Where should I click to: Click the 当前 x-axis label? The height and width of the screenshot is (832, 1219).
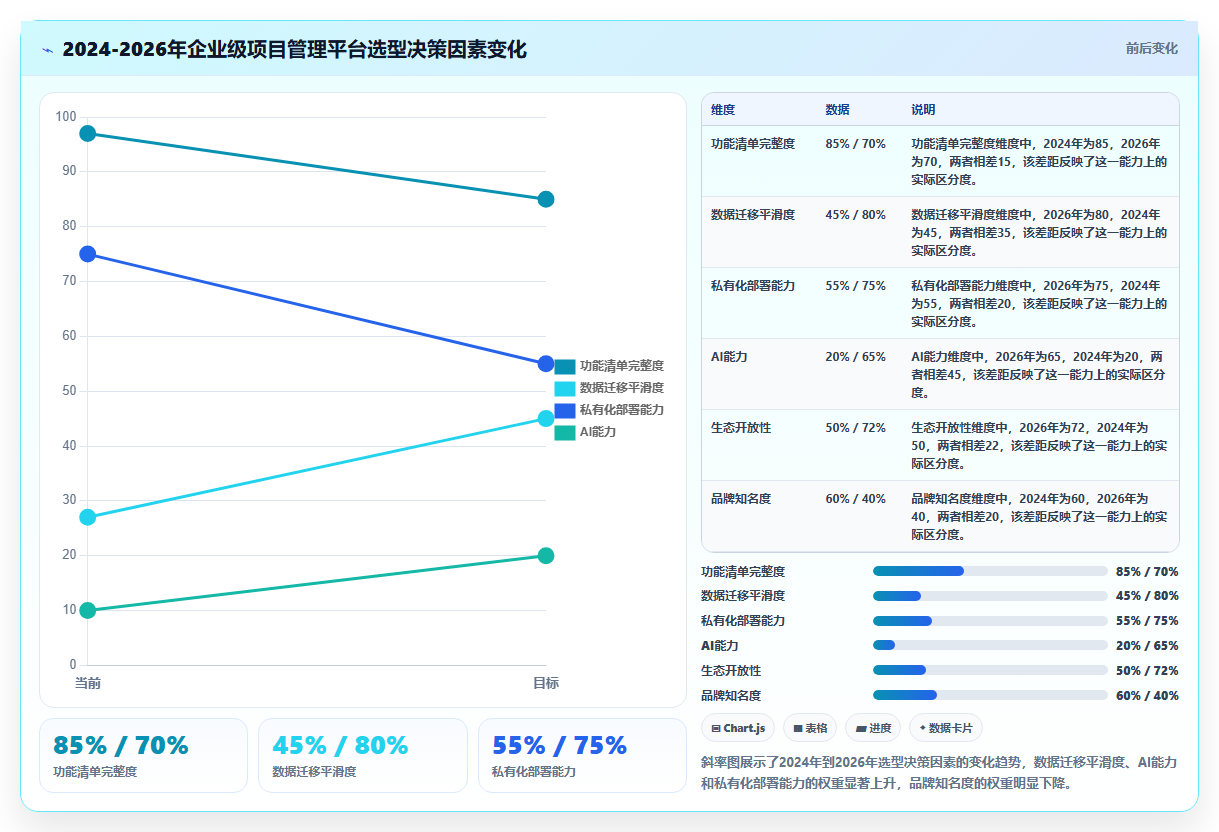coord(88,683)
